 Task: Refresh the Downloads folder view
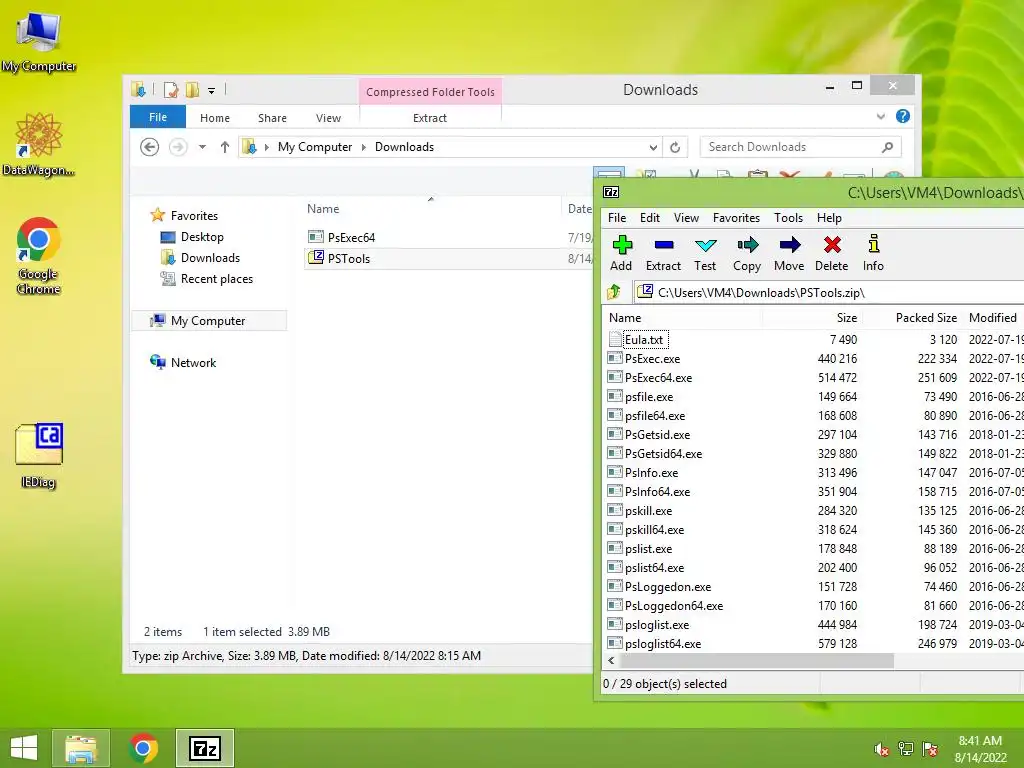click(675, 147)
